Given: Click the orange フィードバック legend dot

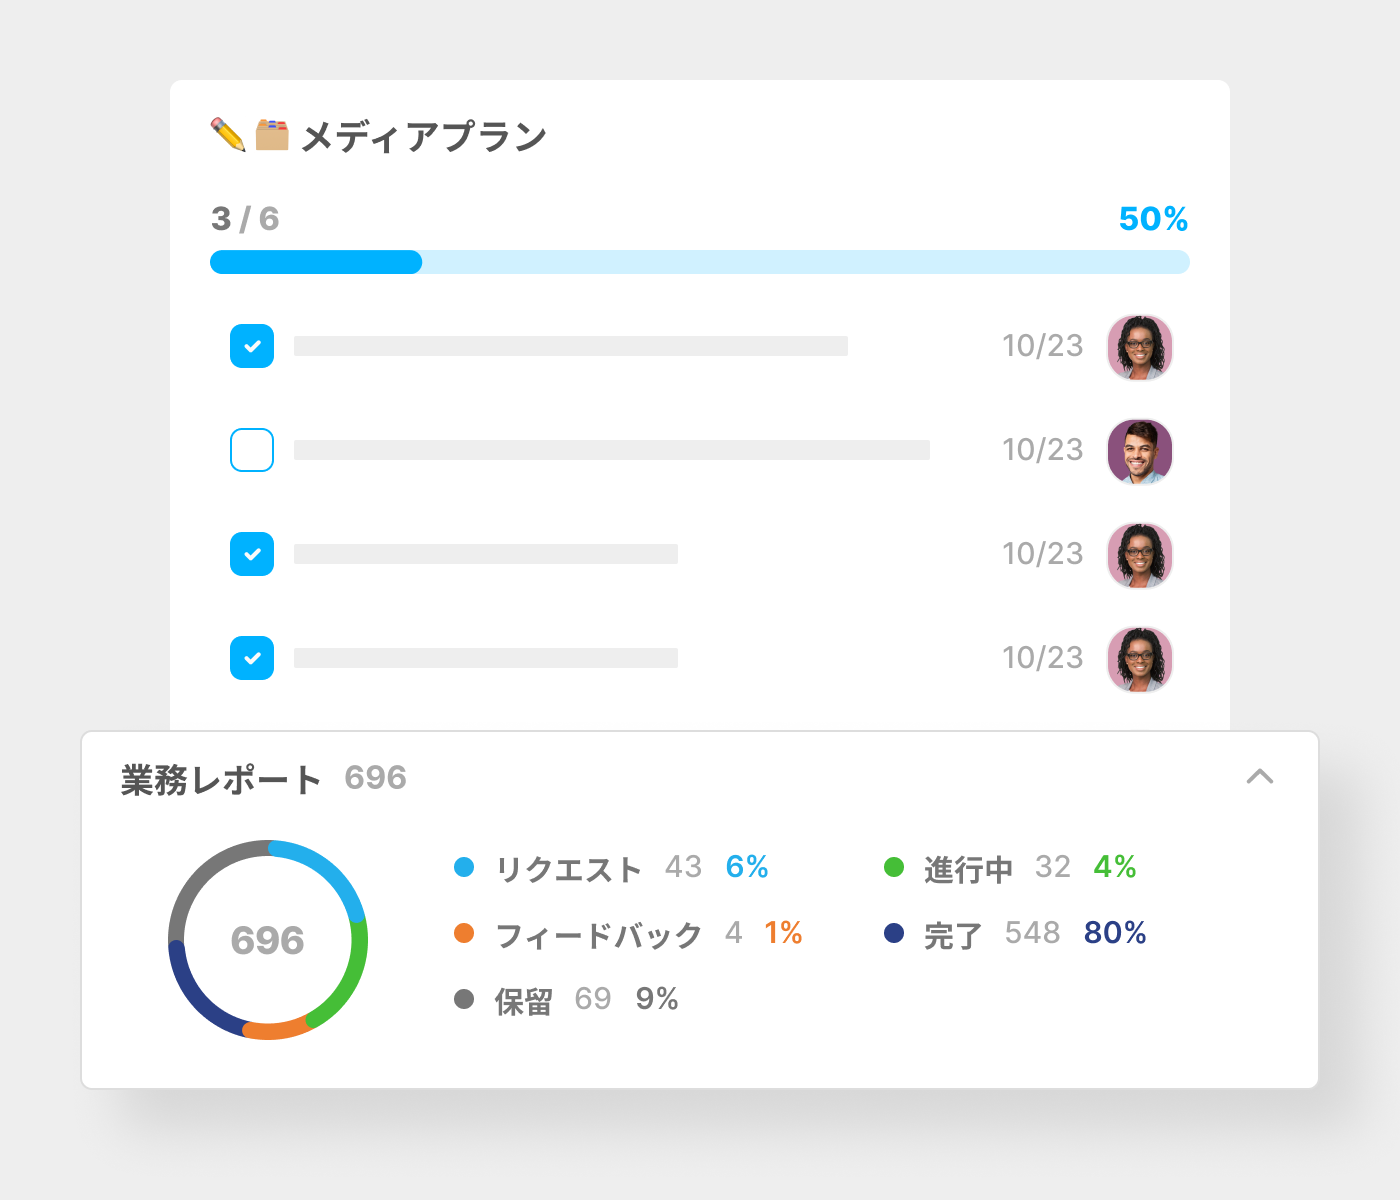Looking at the screenshot, I should pos(464,933).
